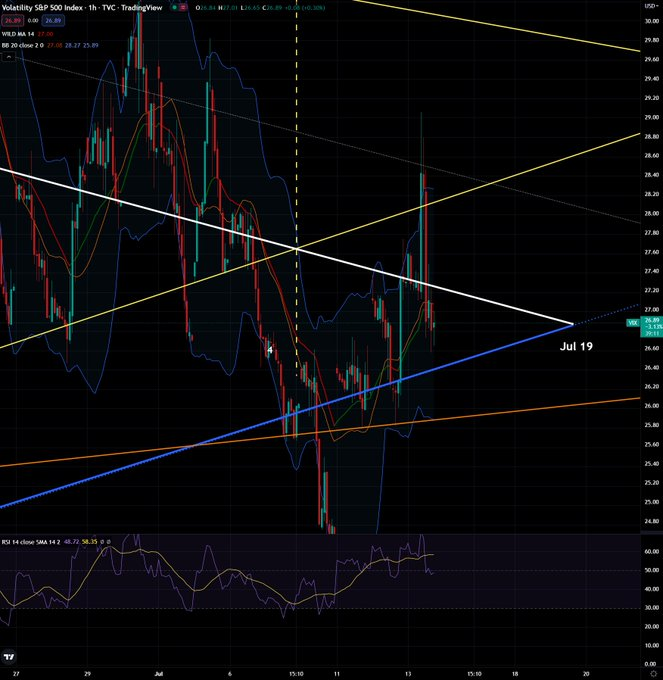Click the red data-mode icon beside status dot
663x680 pixels.
183,7
